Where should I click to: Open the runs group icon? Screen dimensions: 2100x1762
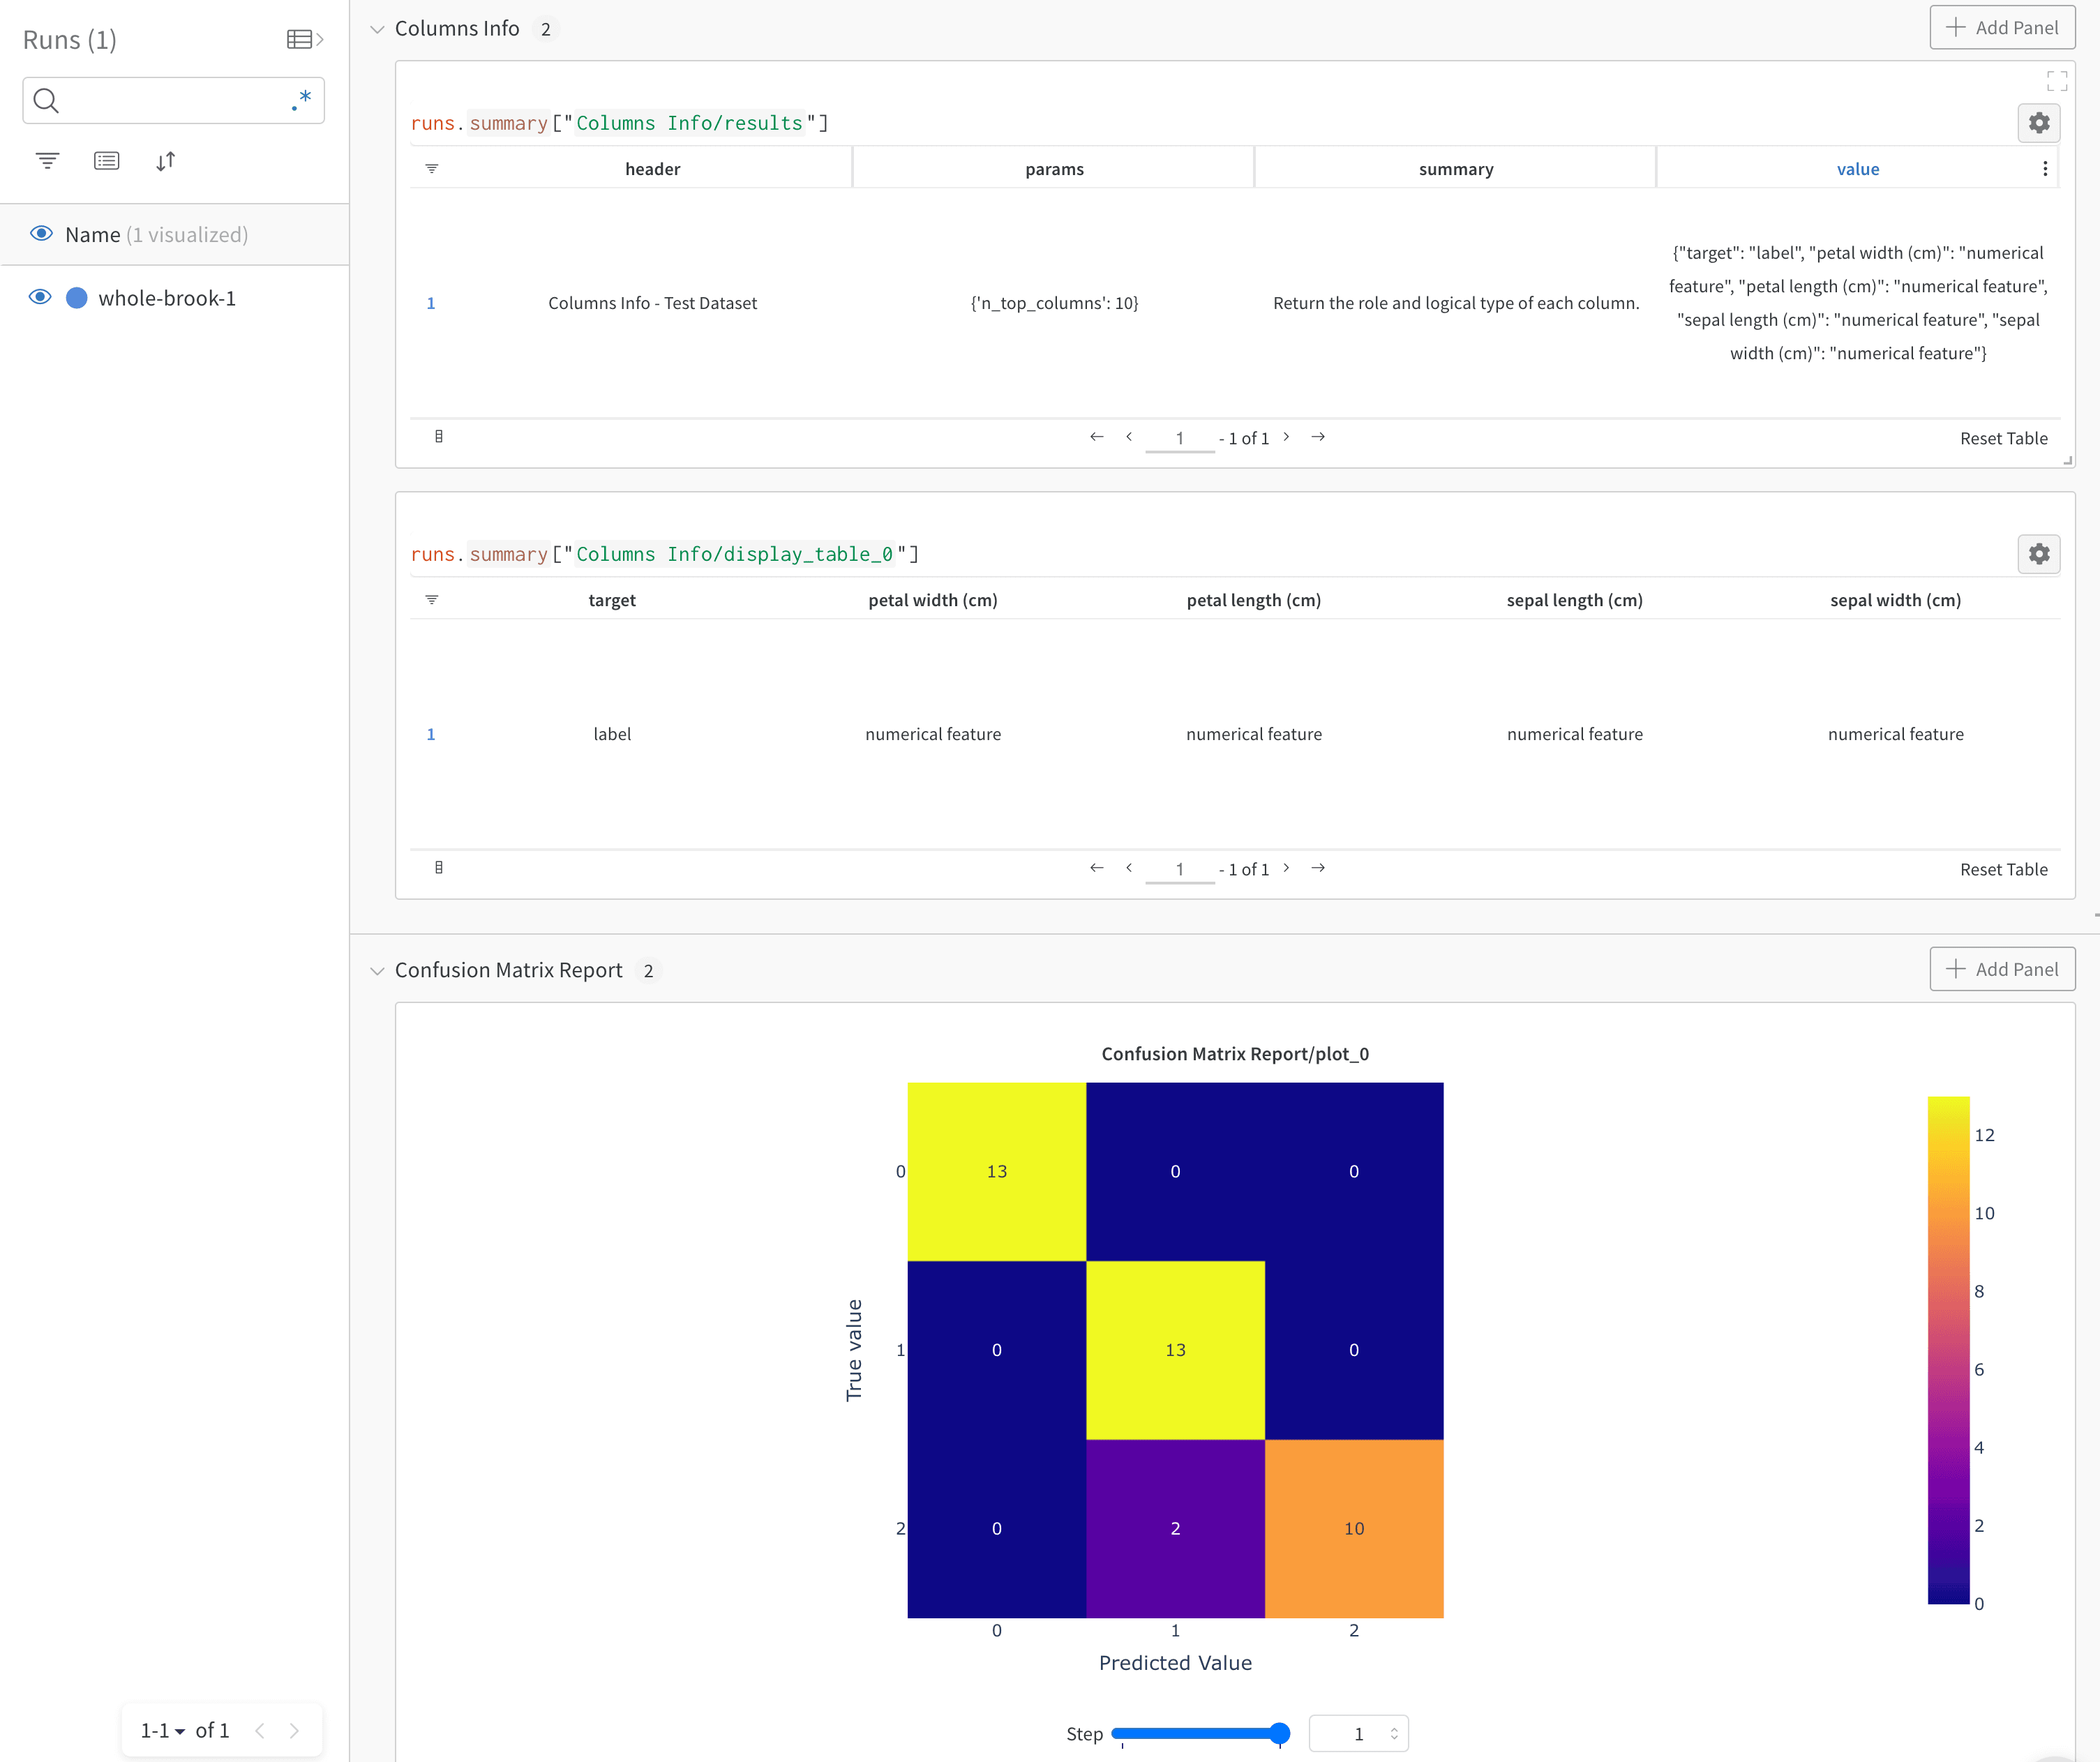click(x=106, y=161)
